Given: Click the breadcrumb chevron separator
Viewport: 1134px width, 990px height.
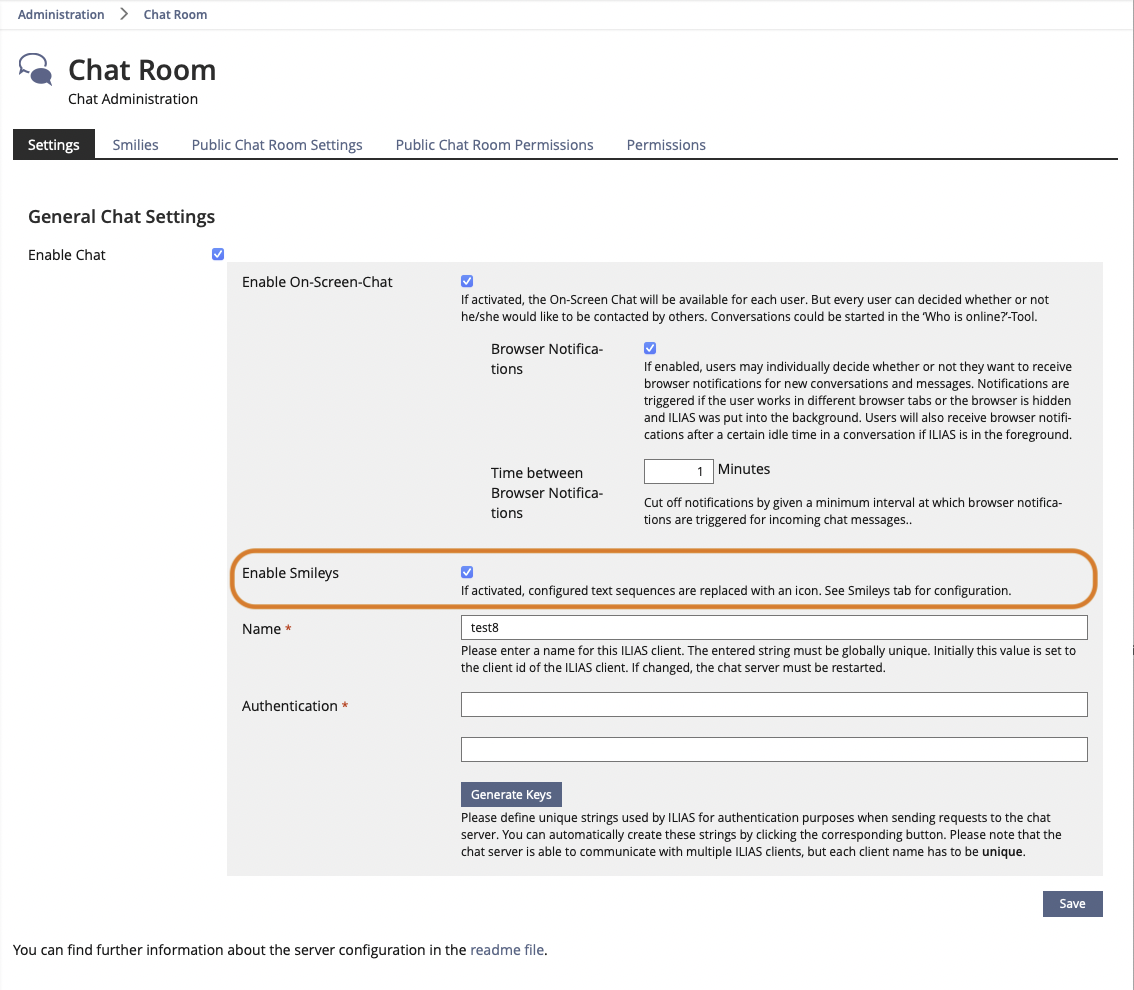Looking at the screenshot, I should 124,15.
